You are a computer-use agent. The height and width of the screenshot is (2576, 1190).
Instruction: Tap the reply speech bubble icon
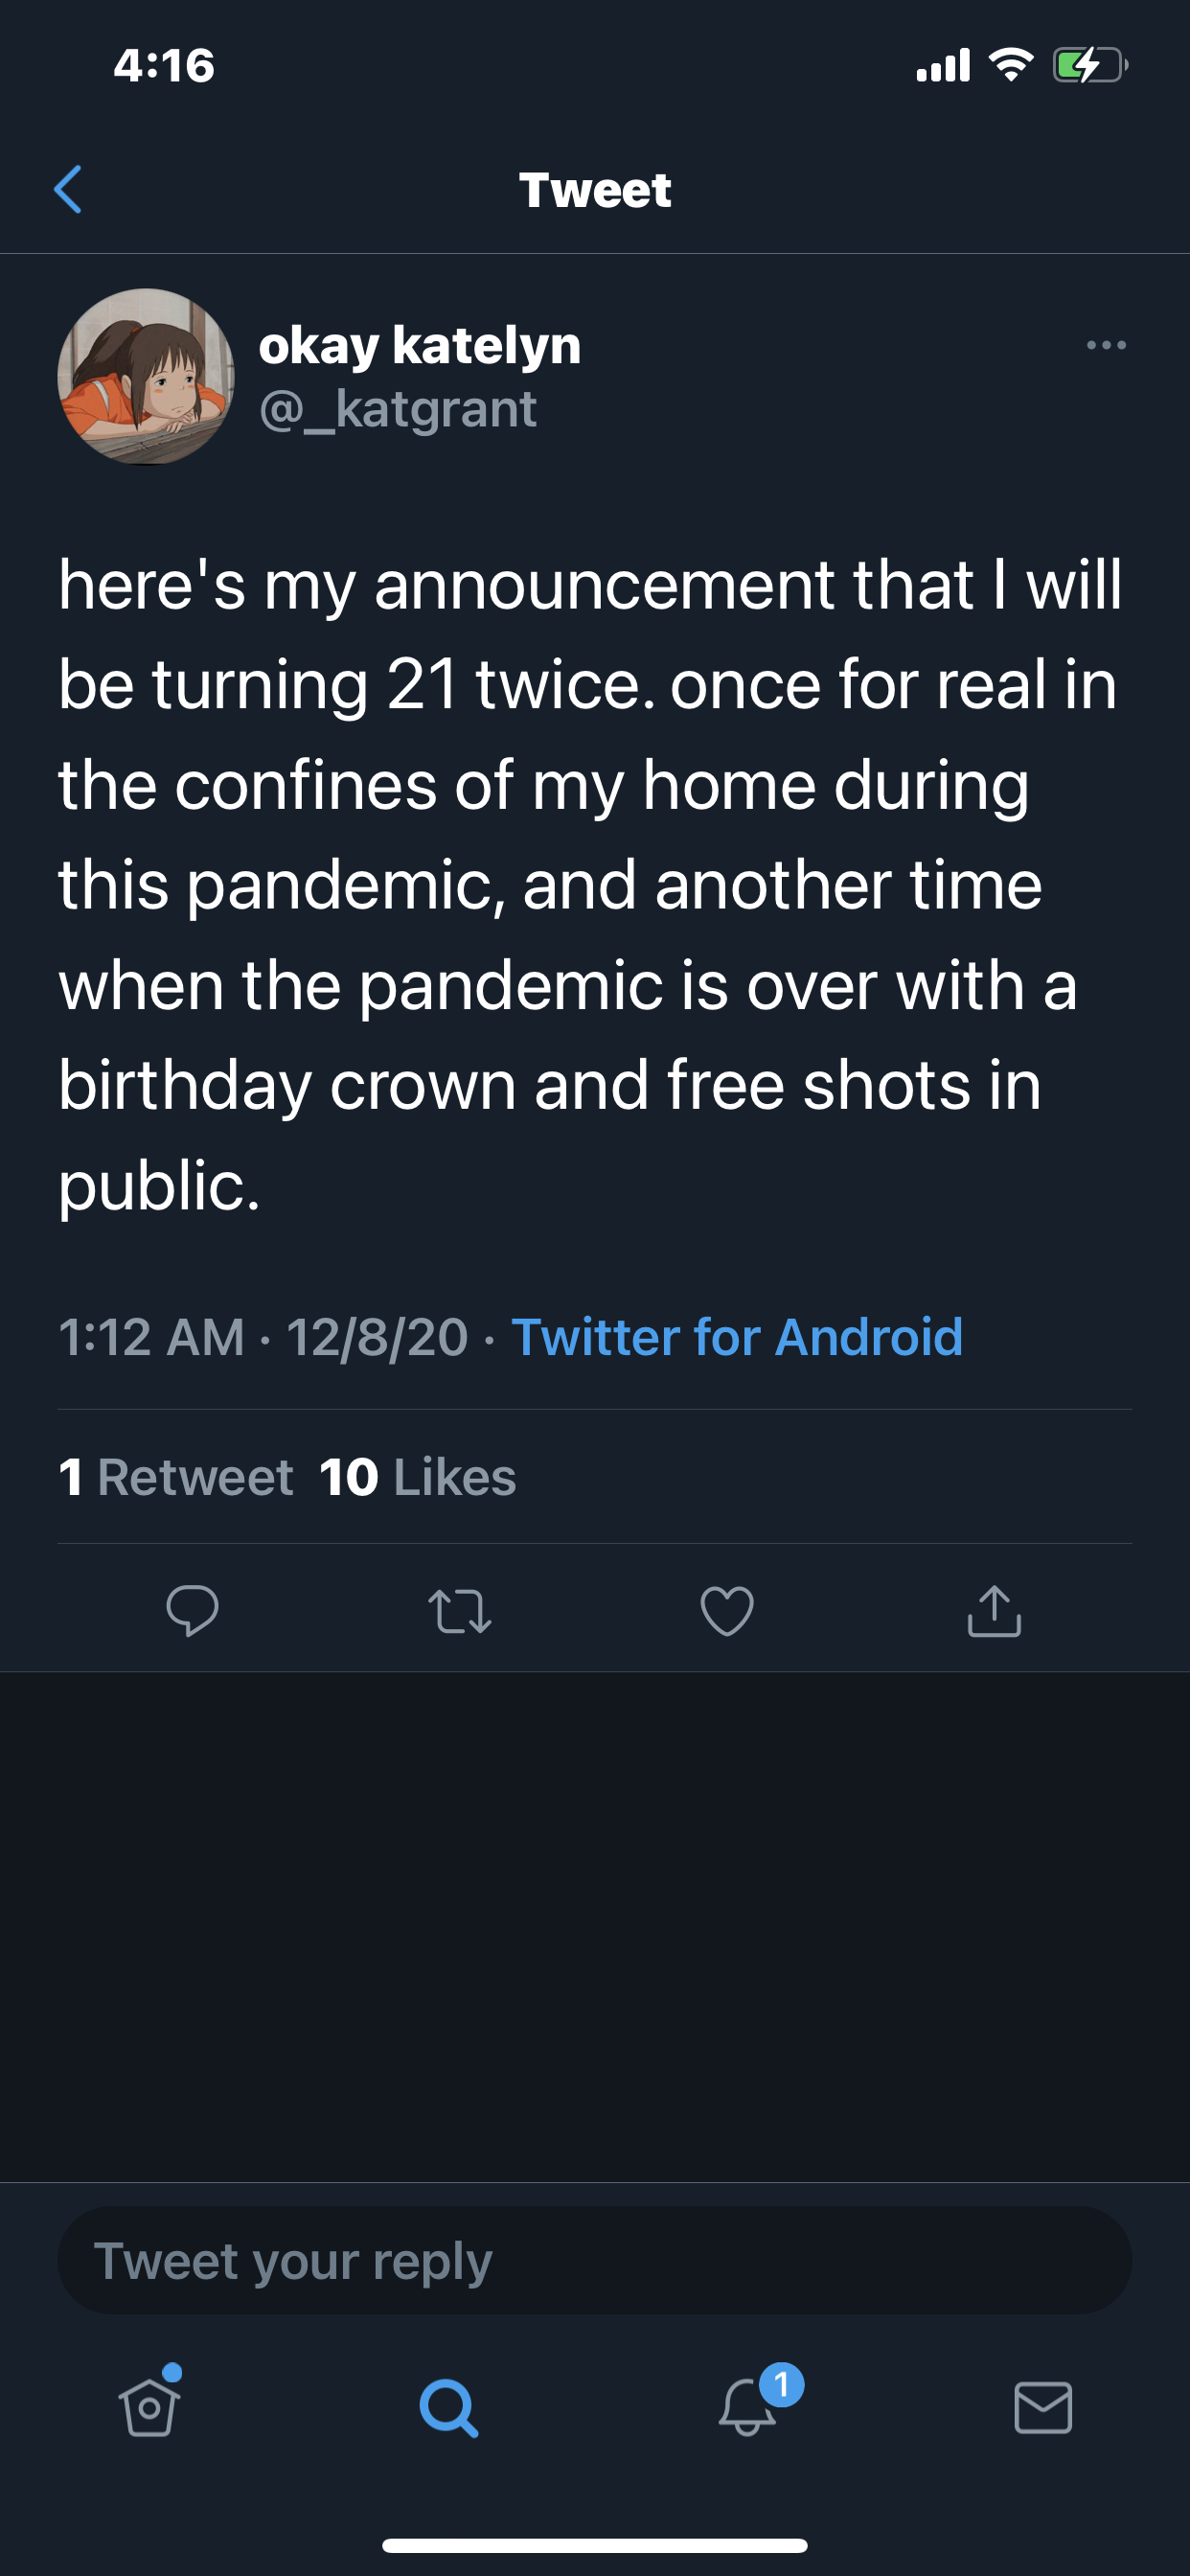coord(192,1610)
